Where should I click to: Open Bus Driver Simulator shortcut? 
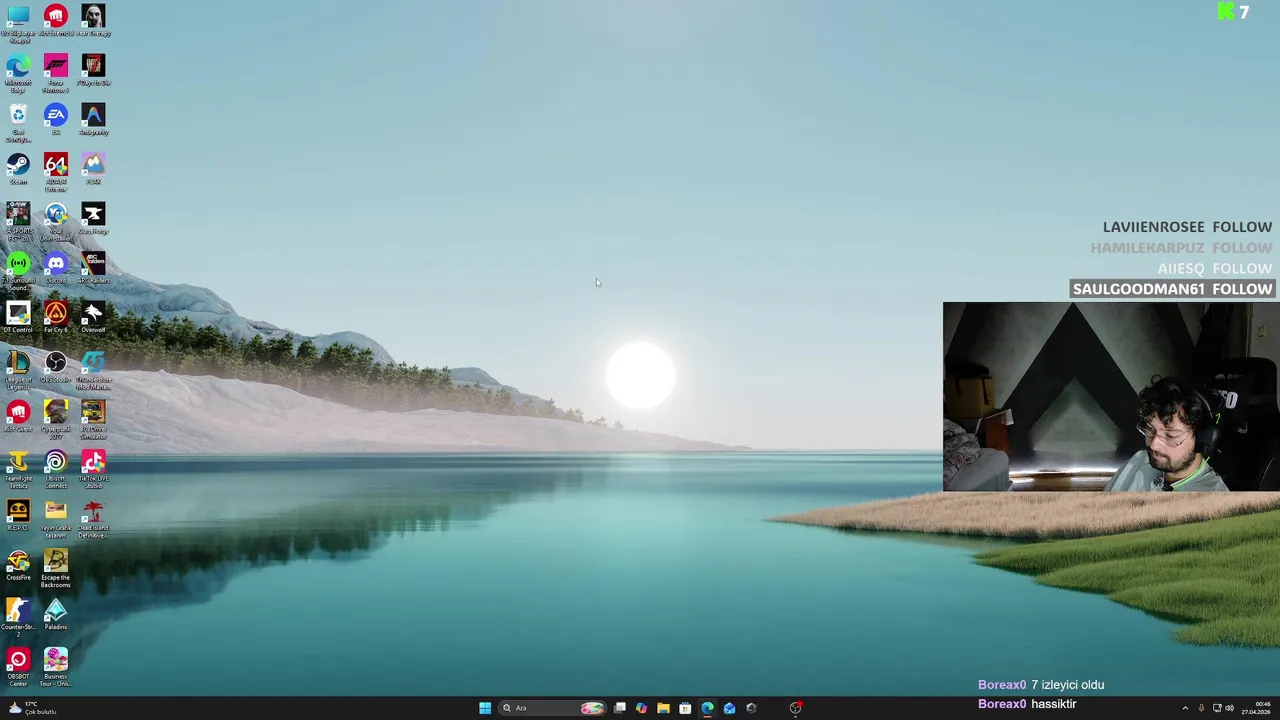tap(93, 420)
